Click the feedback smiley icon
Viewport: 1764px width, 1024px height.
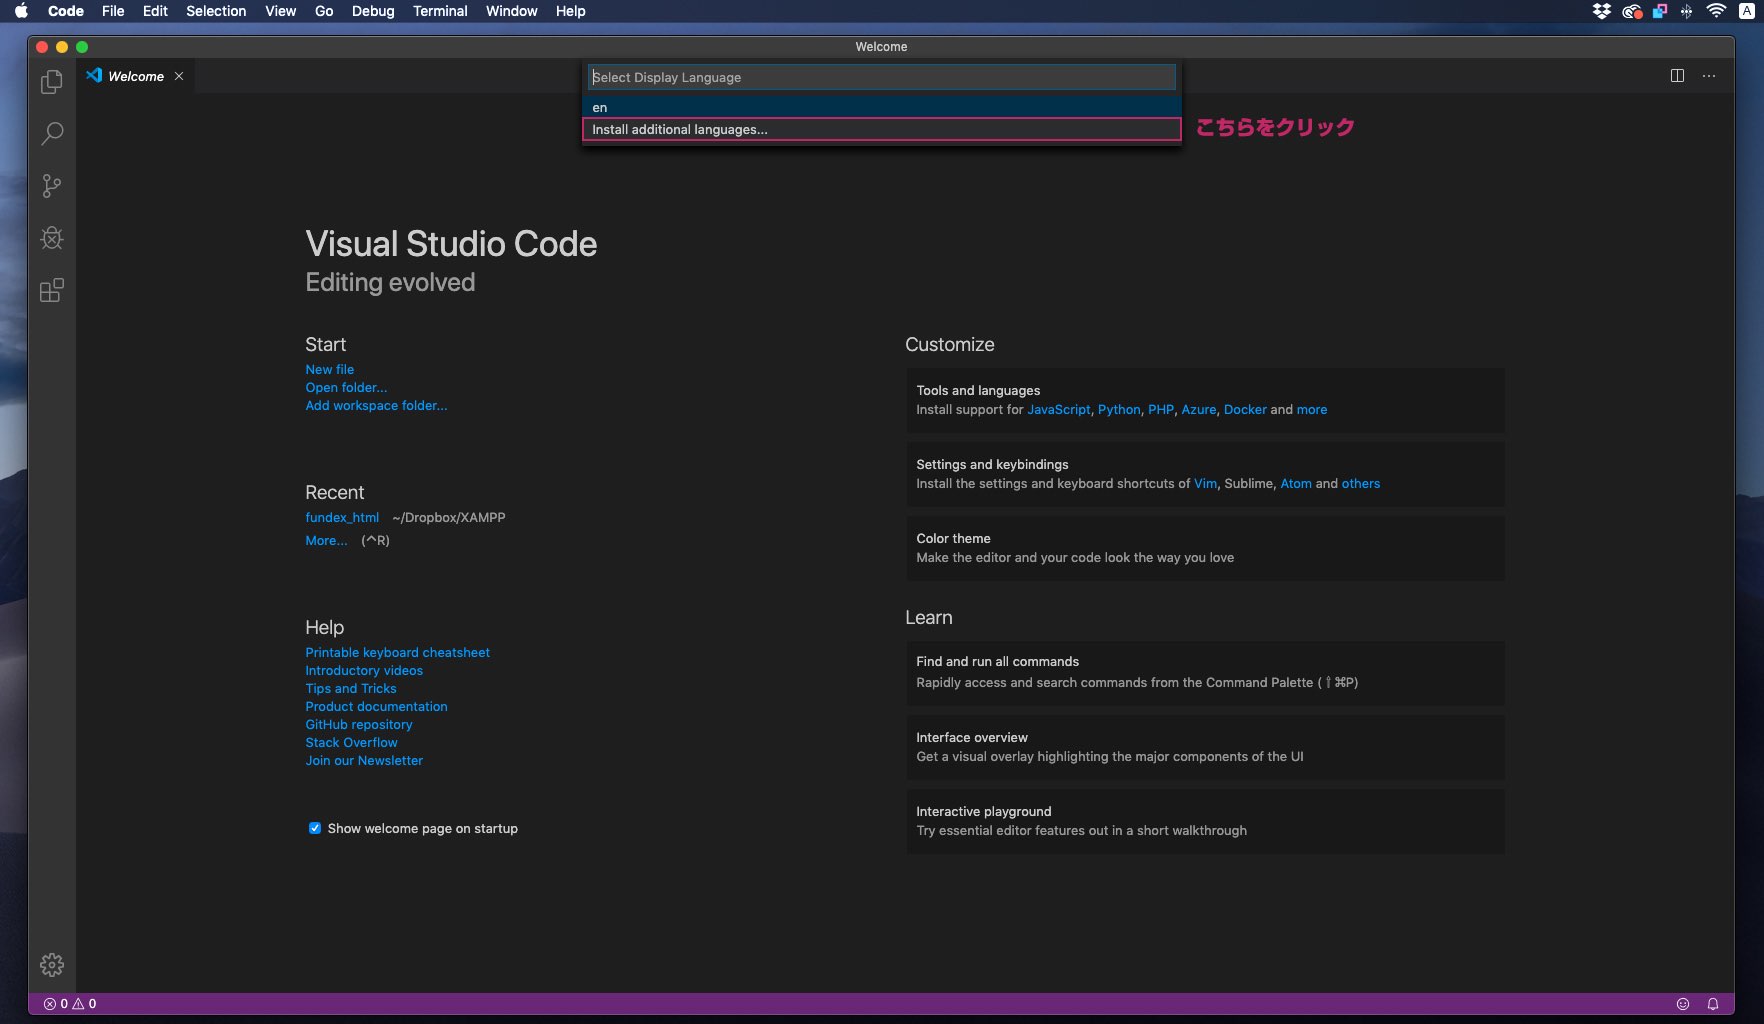click(x=1683, y=1004)
